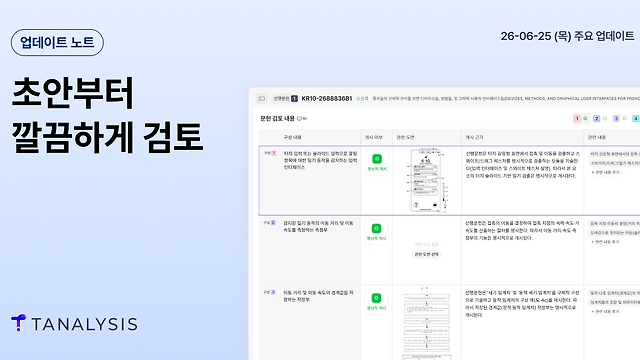The image size is (640, 360).
Task: Click the first related-content tag in row 1
Action: (614, 154)
